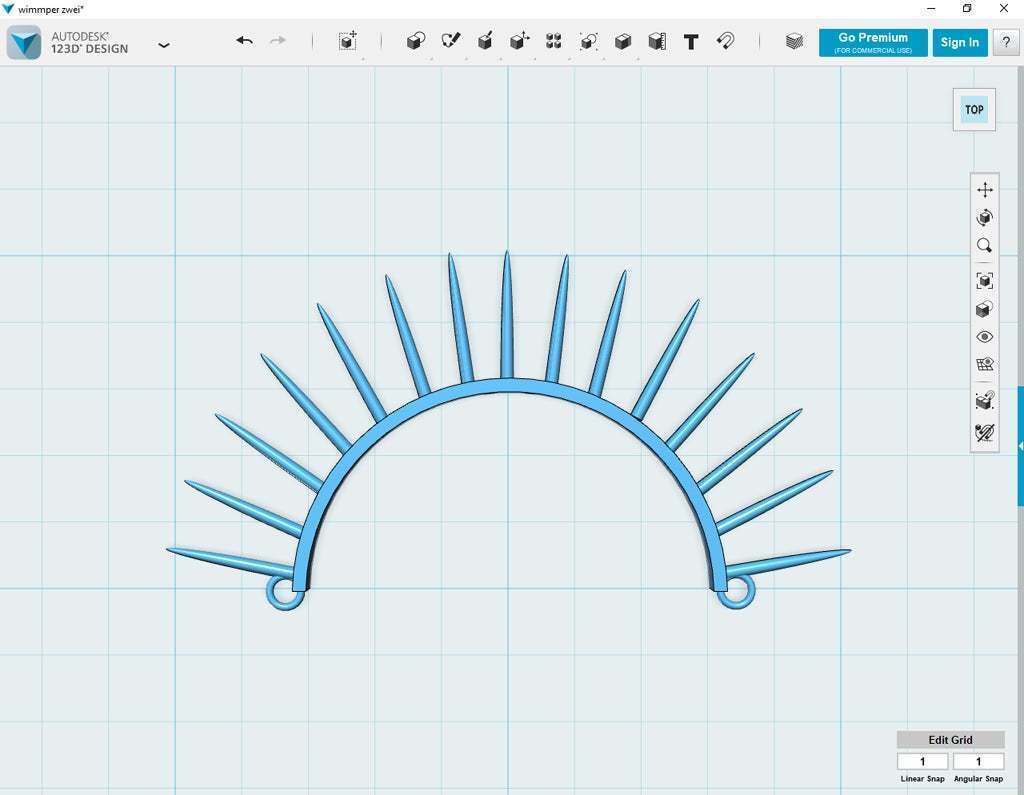The image size is (1024, 795).
Task: Click the Linear Snap value field
Action: pos(923,762)
